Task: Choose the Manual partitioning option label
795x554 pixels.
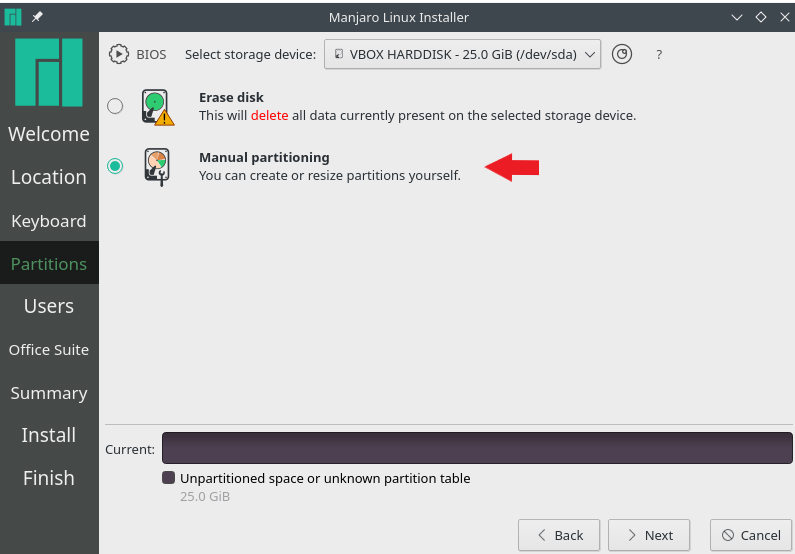Action: pyautogui.click(x=264, y=158)
